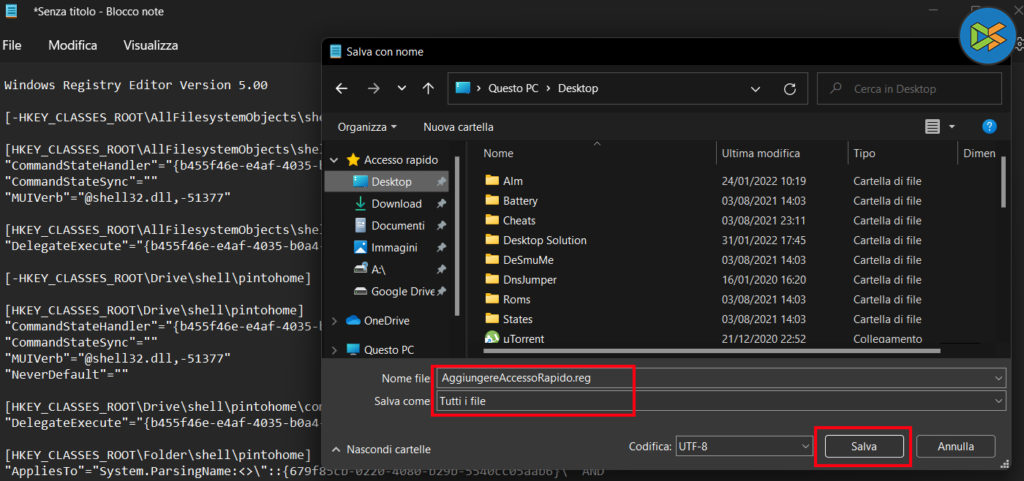Click the Nascondi cartelle toggle
Image resolution: width=1024 pixels, height=481 pixels.
pyautogui.click(x=381, y=450)
